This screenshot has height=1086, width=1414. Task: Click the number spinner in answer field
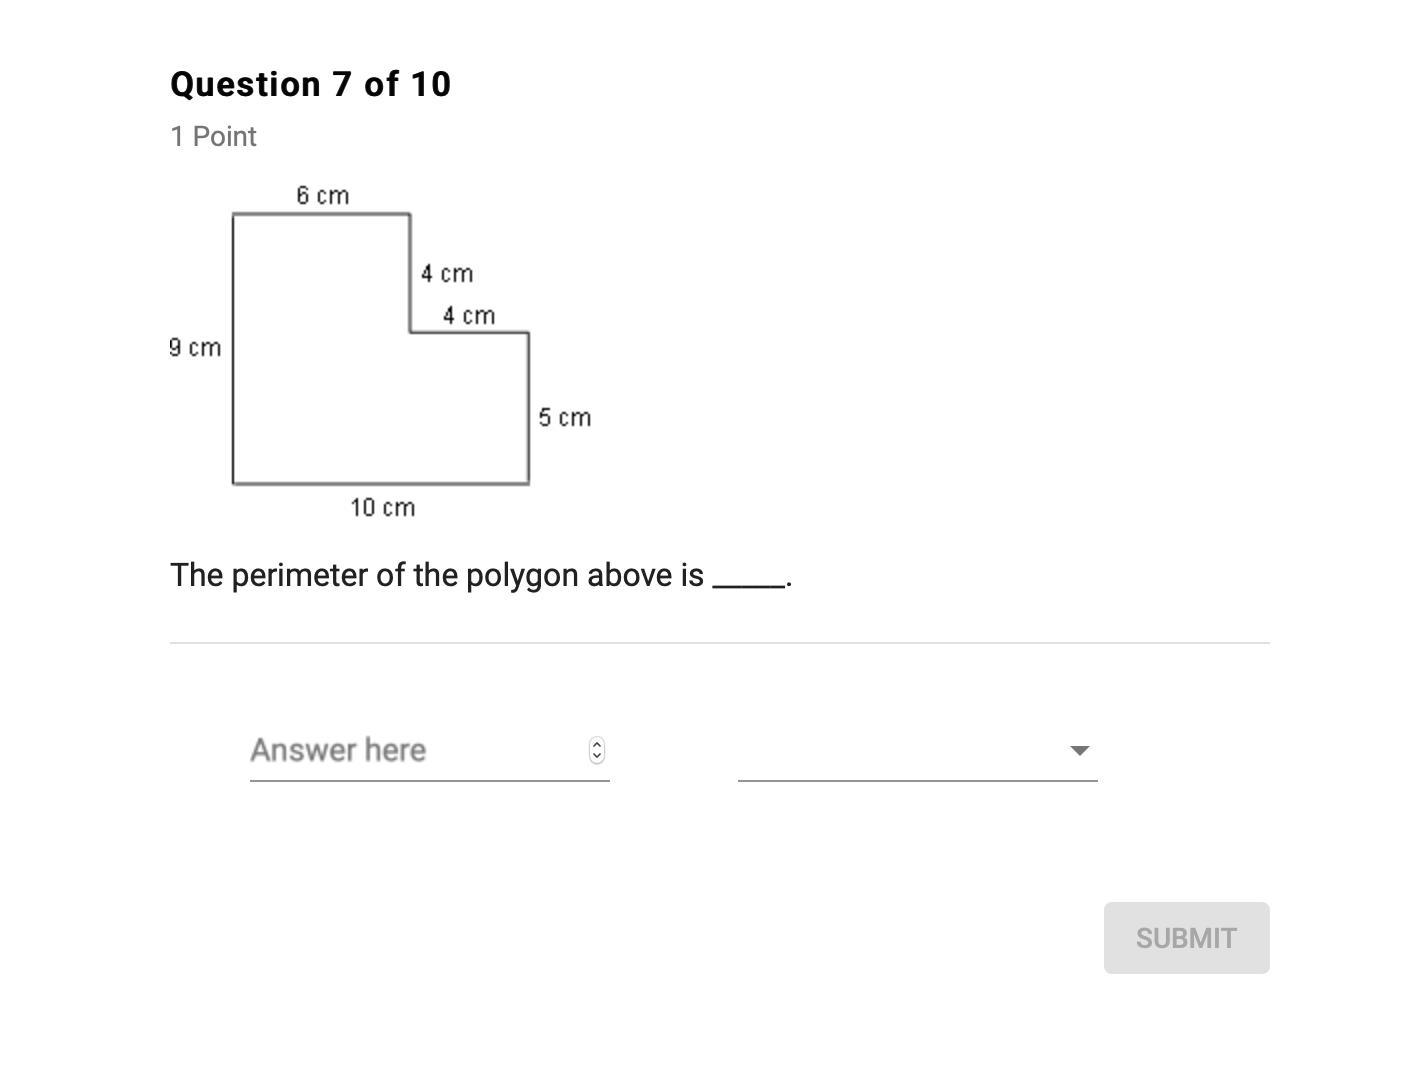point(597,750)
